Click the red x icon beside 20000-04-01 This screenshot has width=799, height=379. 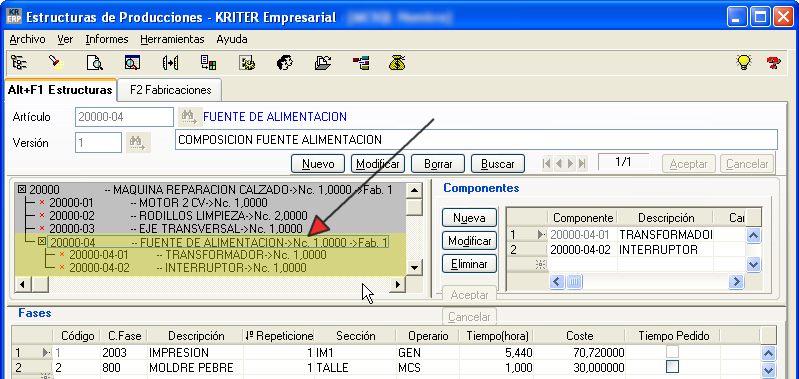(x=62, y=254)
